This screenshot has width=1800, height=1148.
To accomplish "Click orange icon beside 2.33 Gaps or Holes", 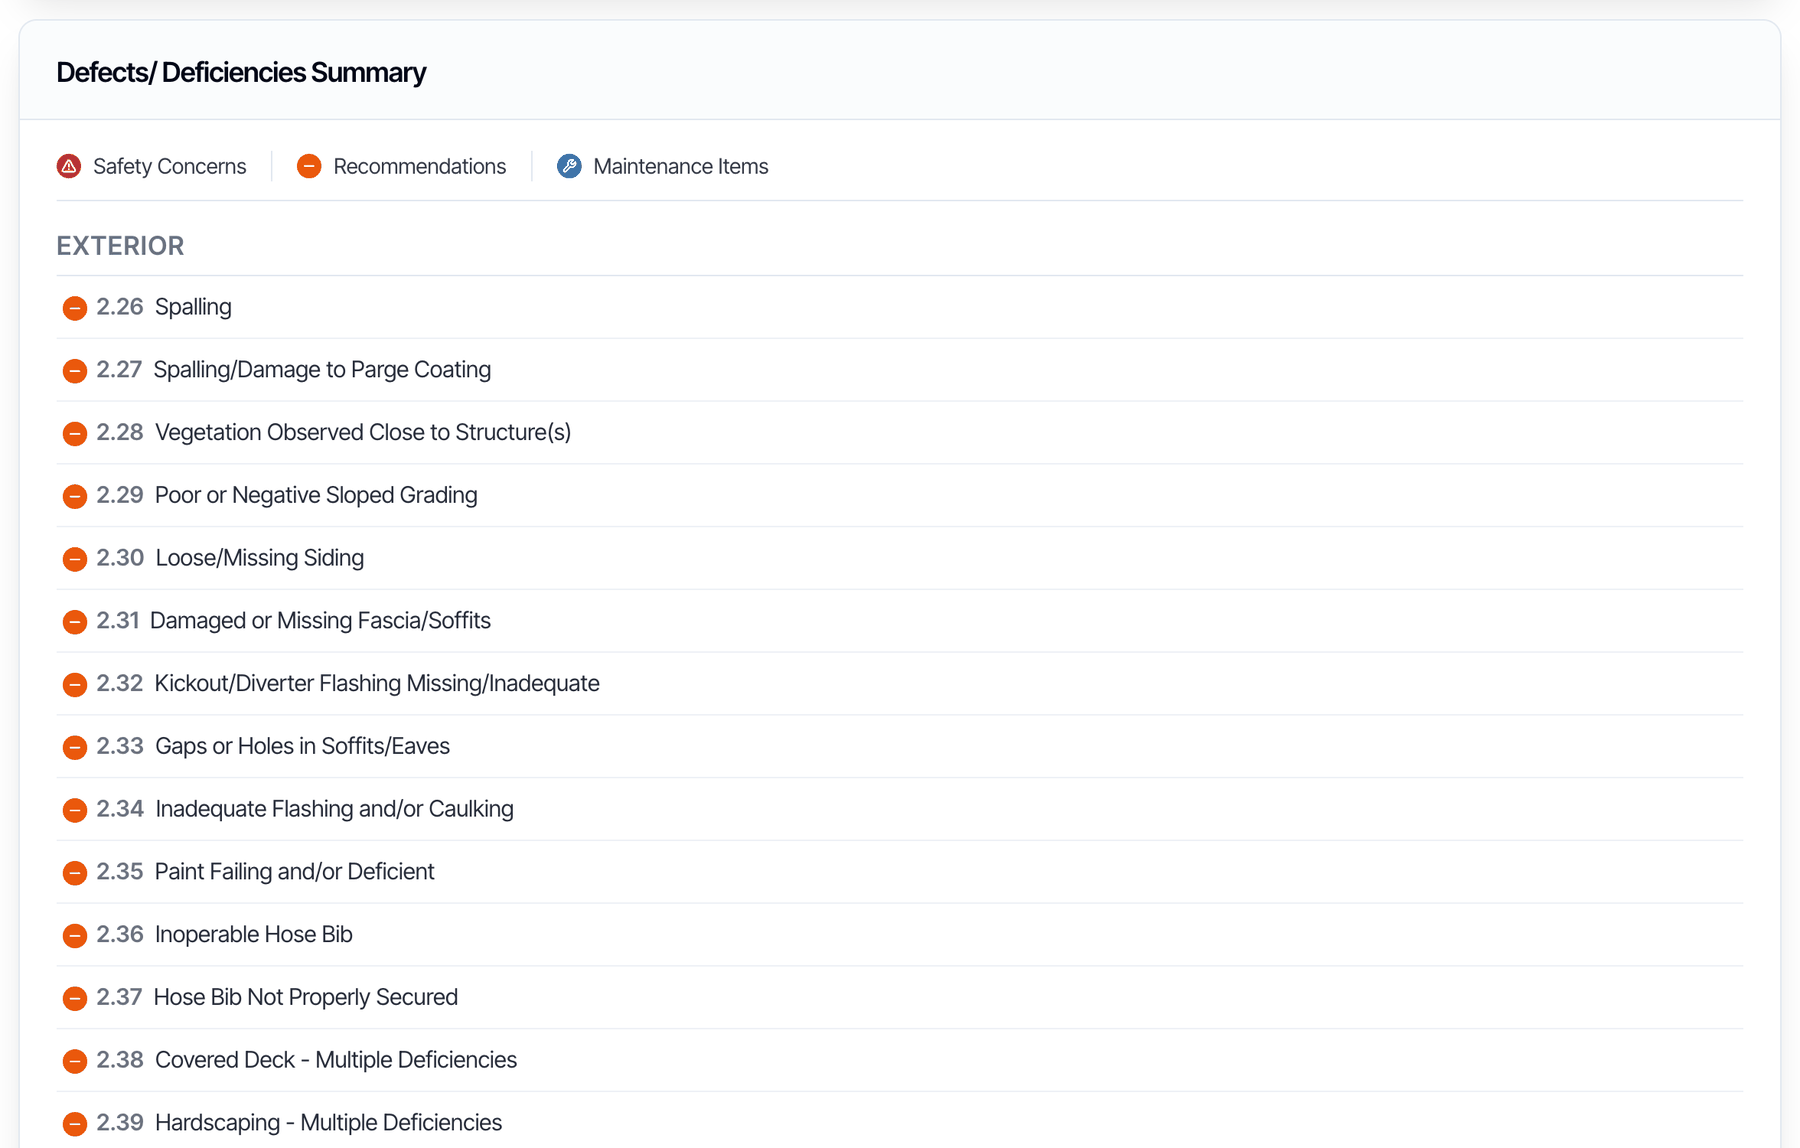I will 75,747.
